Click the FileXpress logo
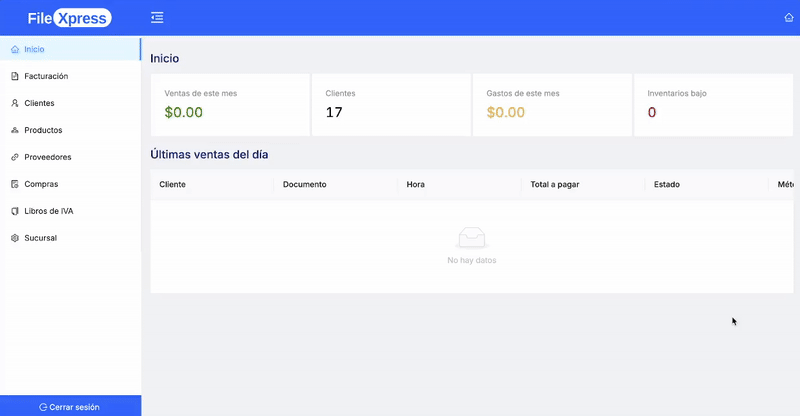The width and height of the screenshot is (800, 416). click(69, 18)
